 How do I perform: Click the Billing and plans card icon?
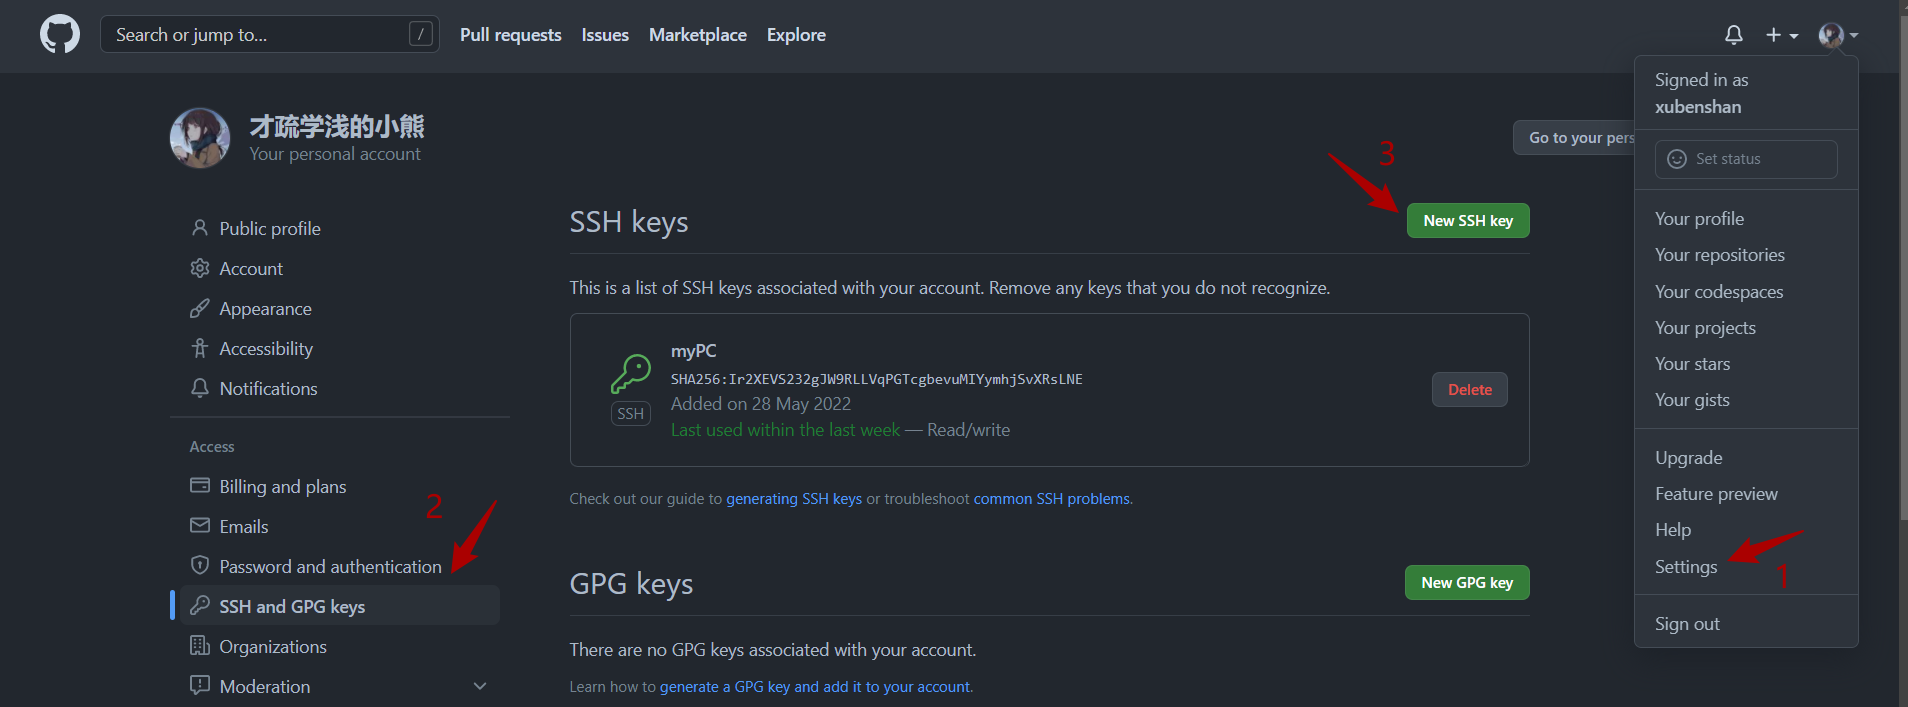(200, 486)
